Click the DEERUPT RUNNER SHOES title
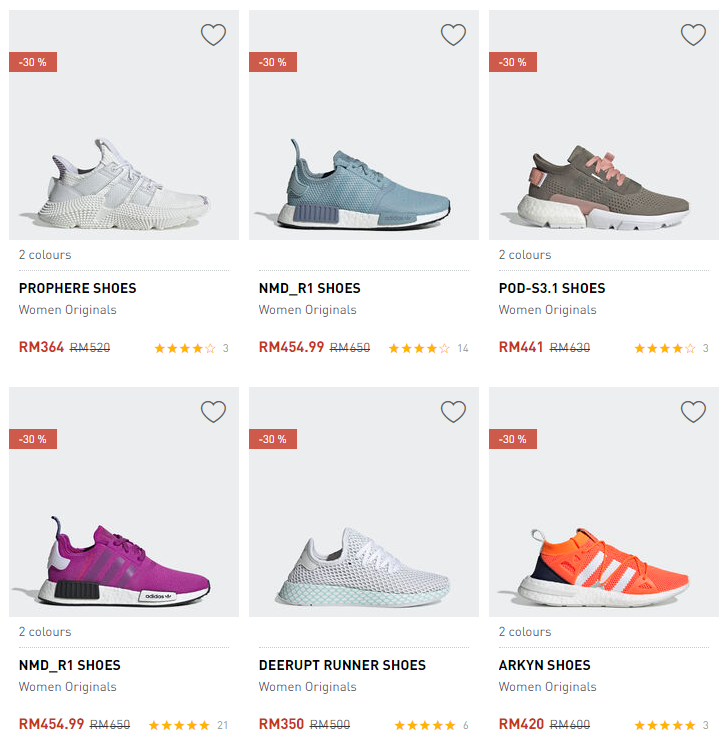 click(x=342, y=665)
